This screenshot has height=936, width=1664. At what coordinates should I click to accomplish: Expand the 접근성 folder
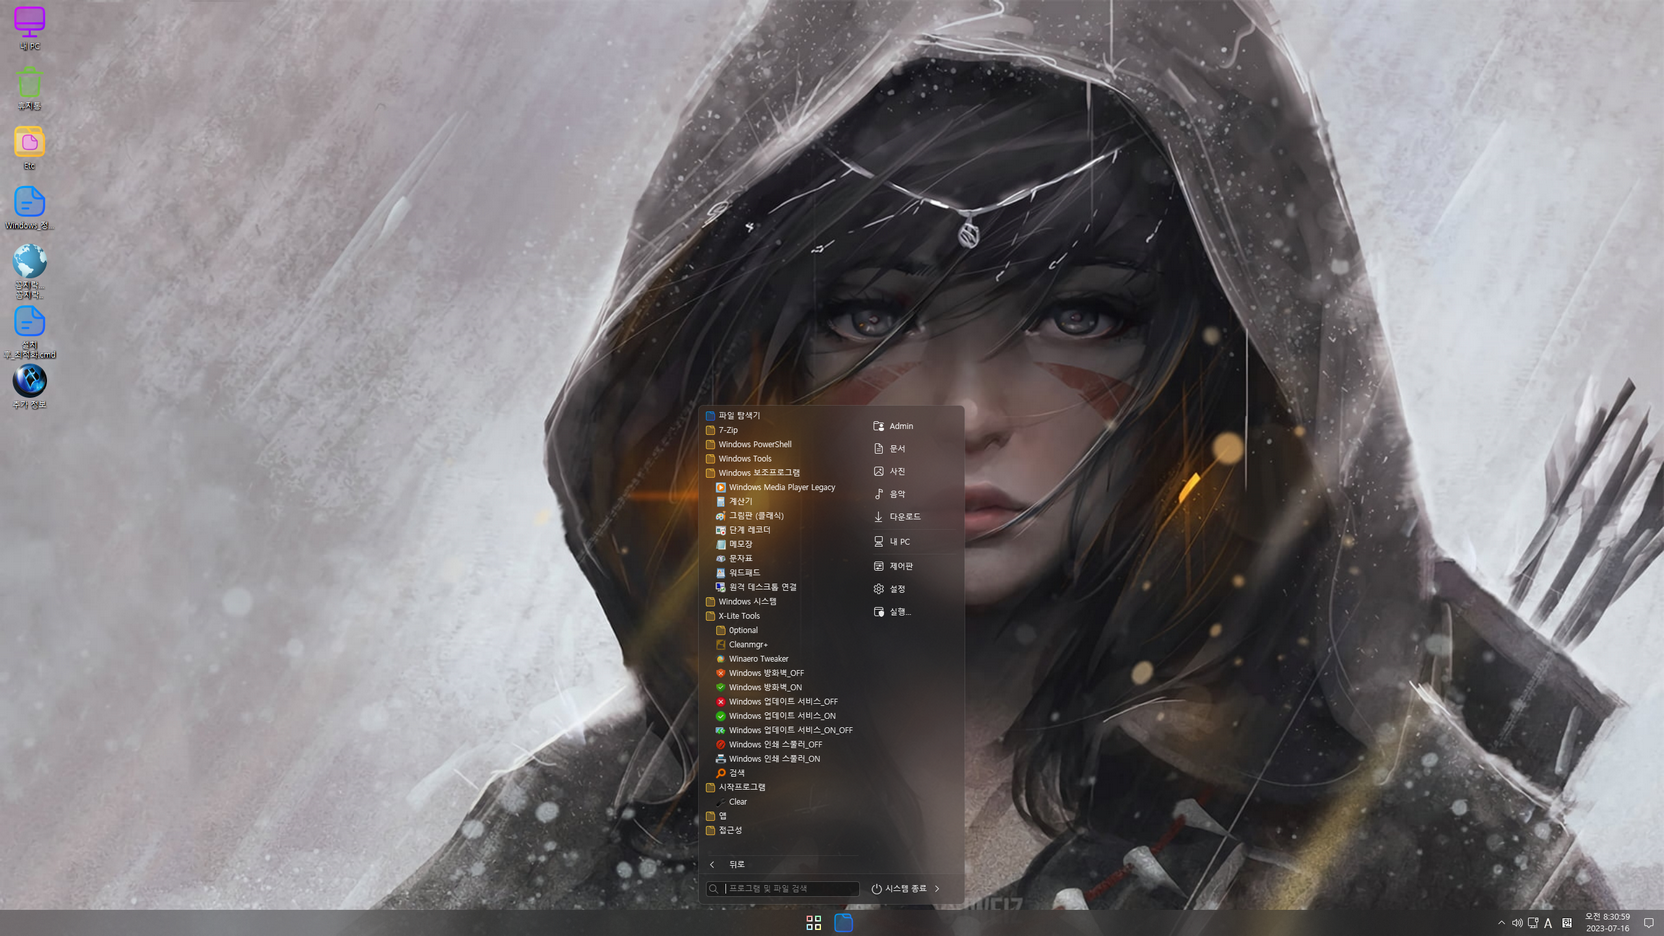click(723, 830)
